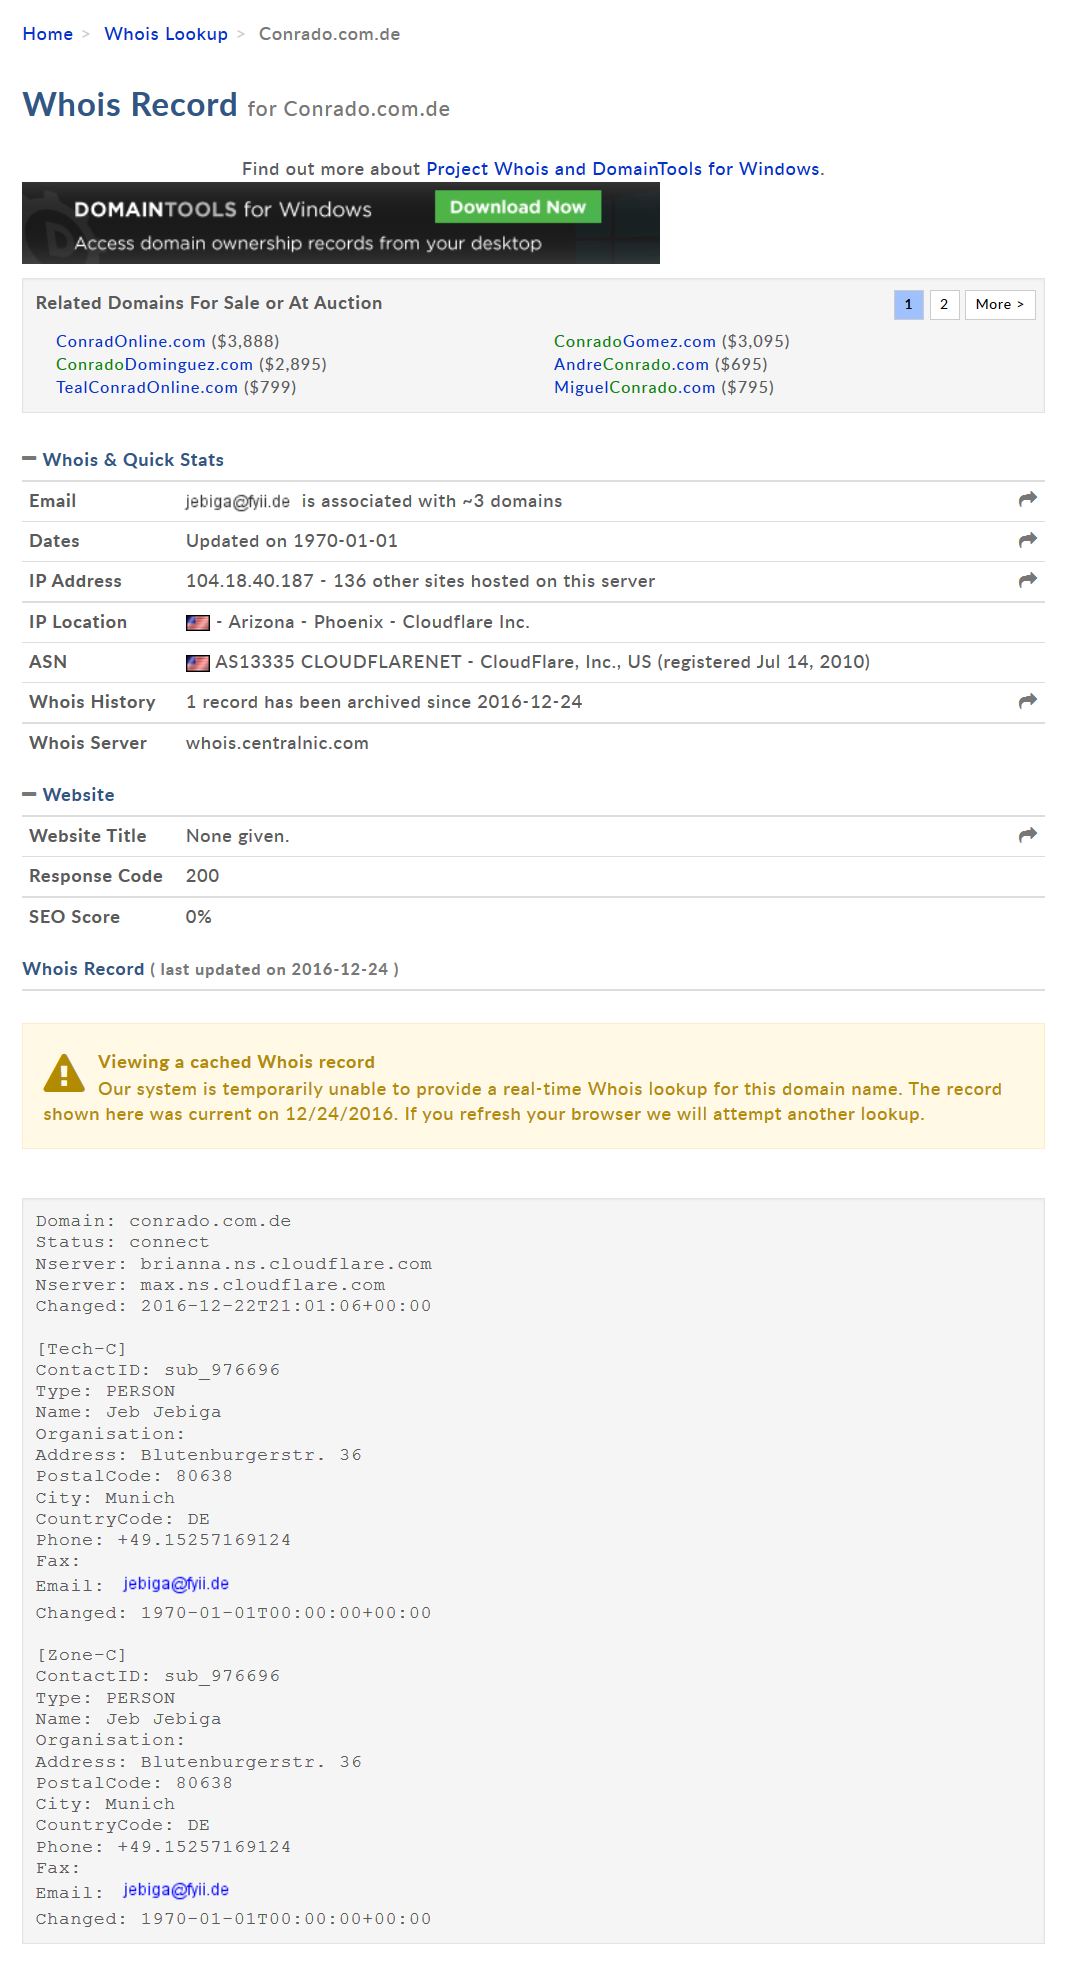Click '1 record has been archived' text
Image resolution: width=1071 pixels, height=1974 pixels.
(384, 702)
